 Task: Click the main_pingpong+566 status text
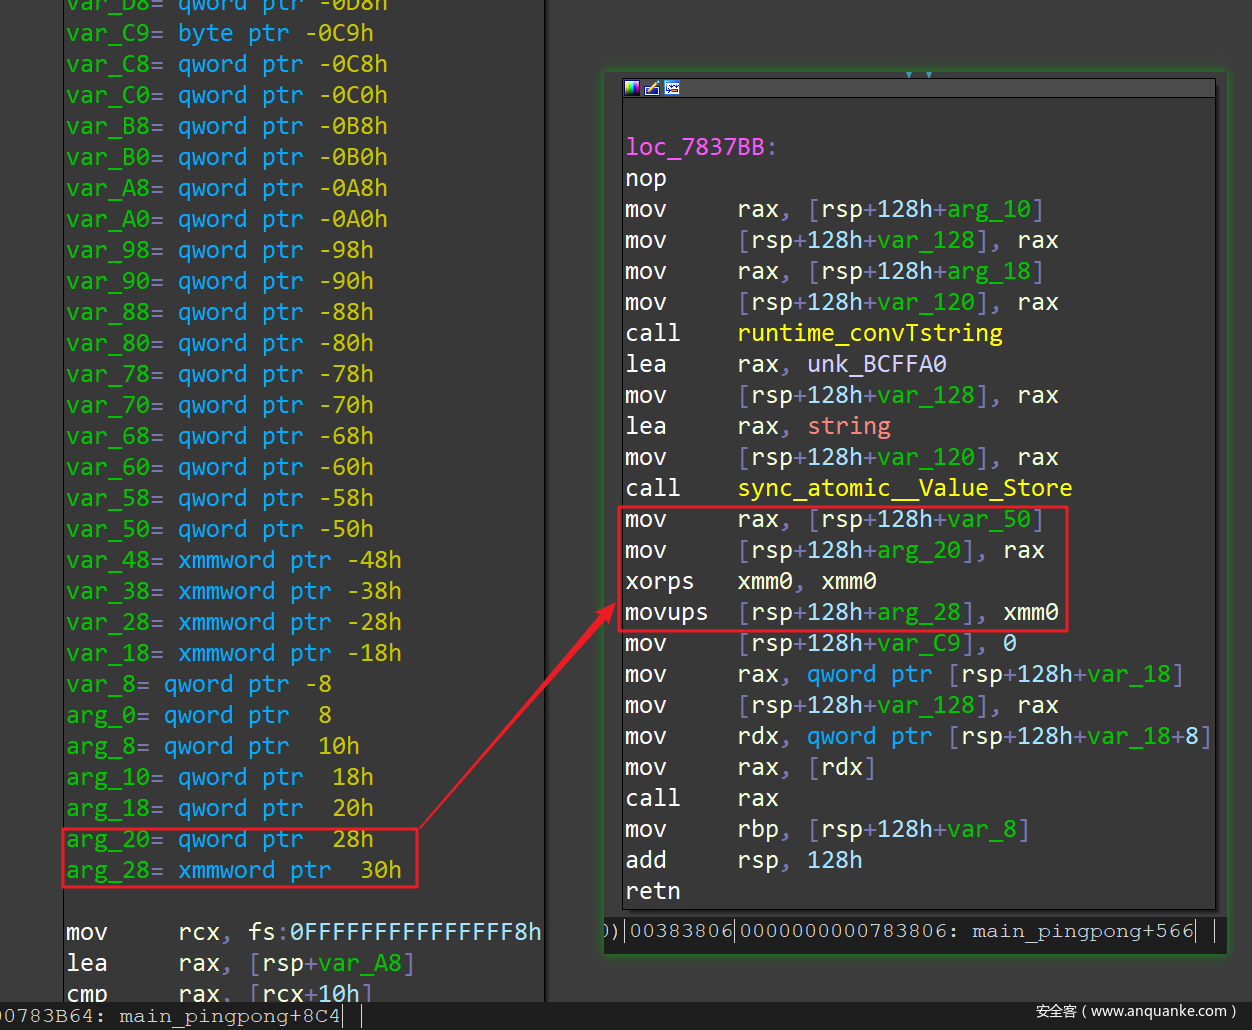click(x=1082, y=931)
